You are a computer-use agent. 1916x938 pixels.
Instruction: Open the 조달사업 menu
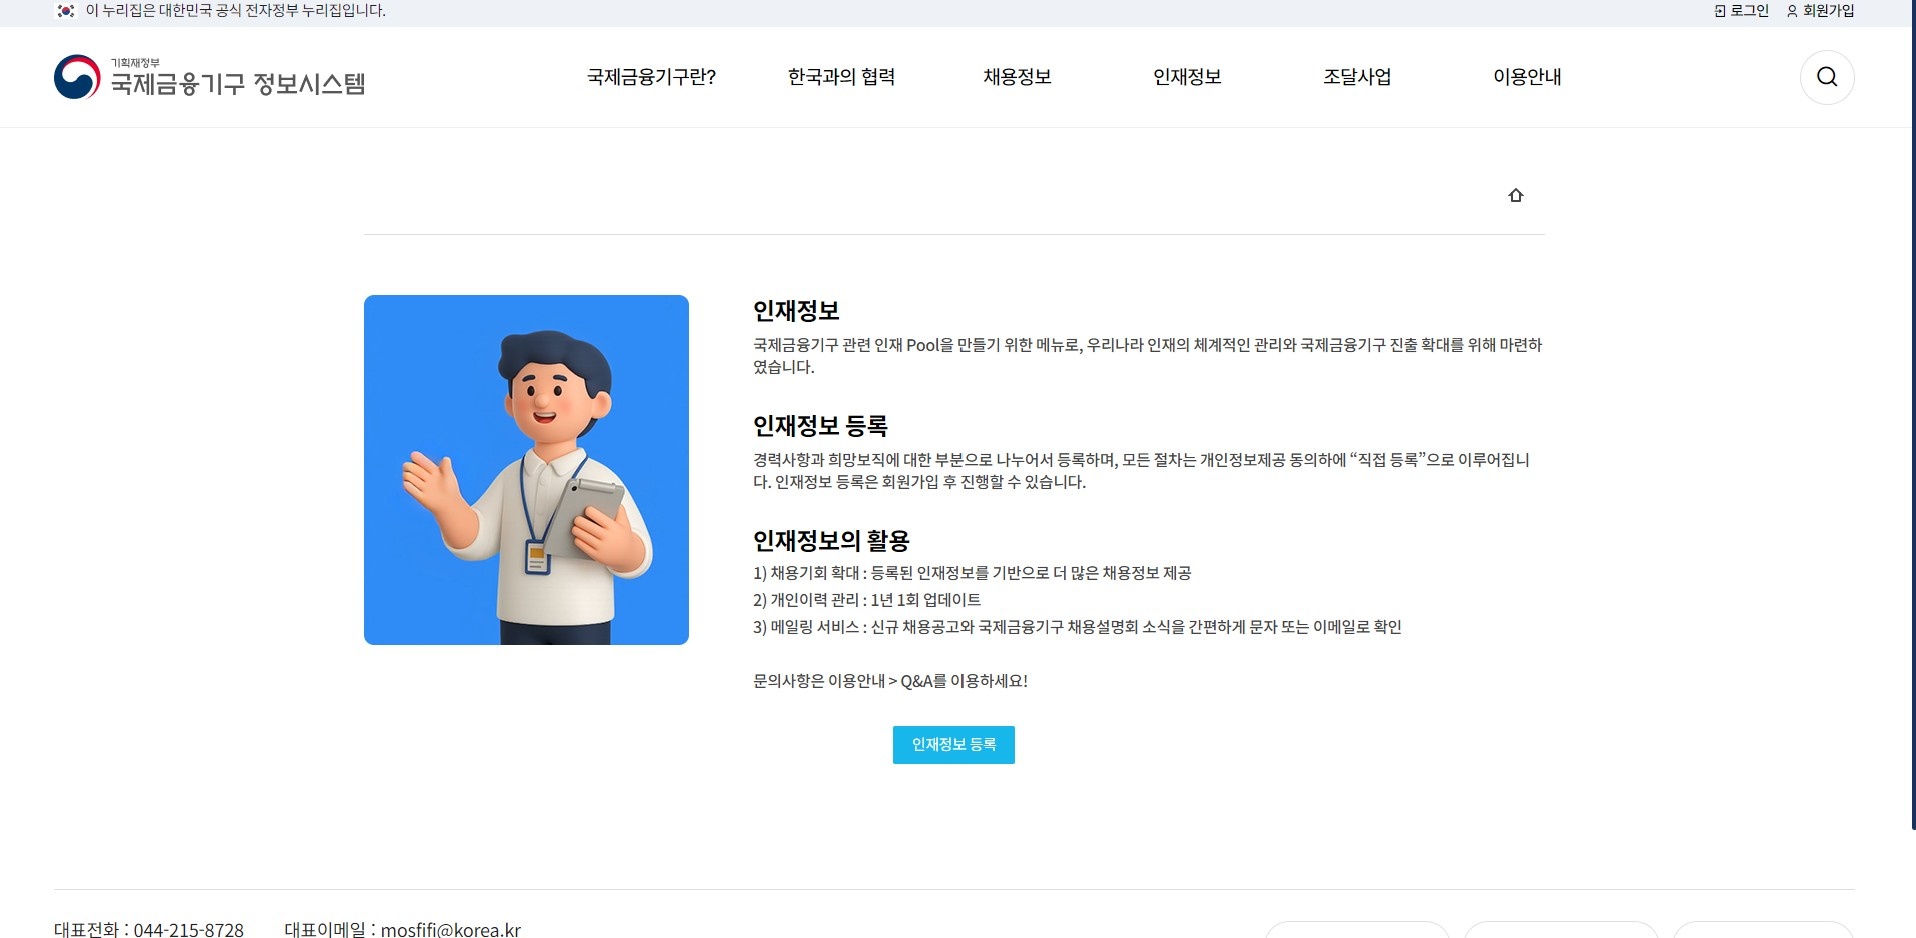[1357, 77]
